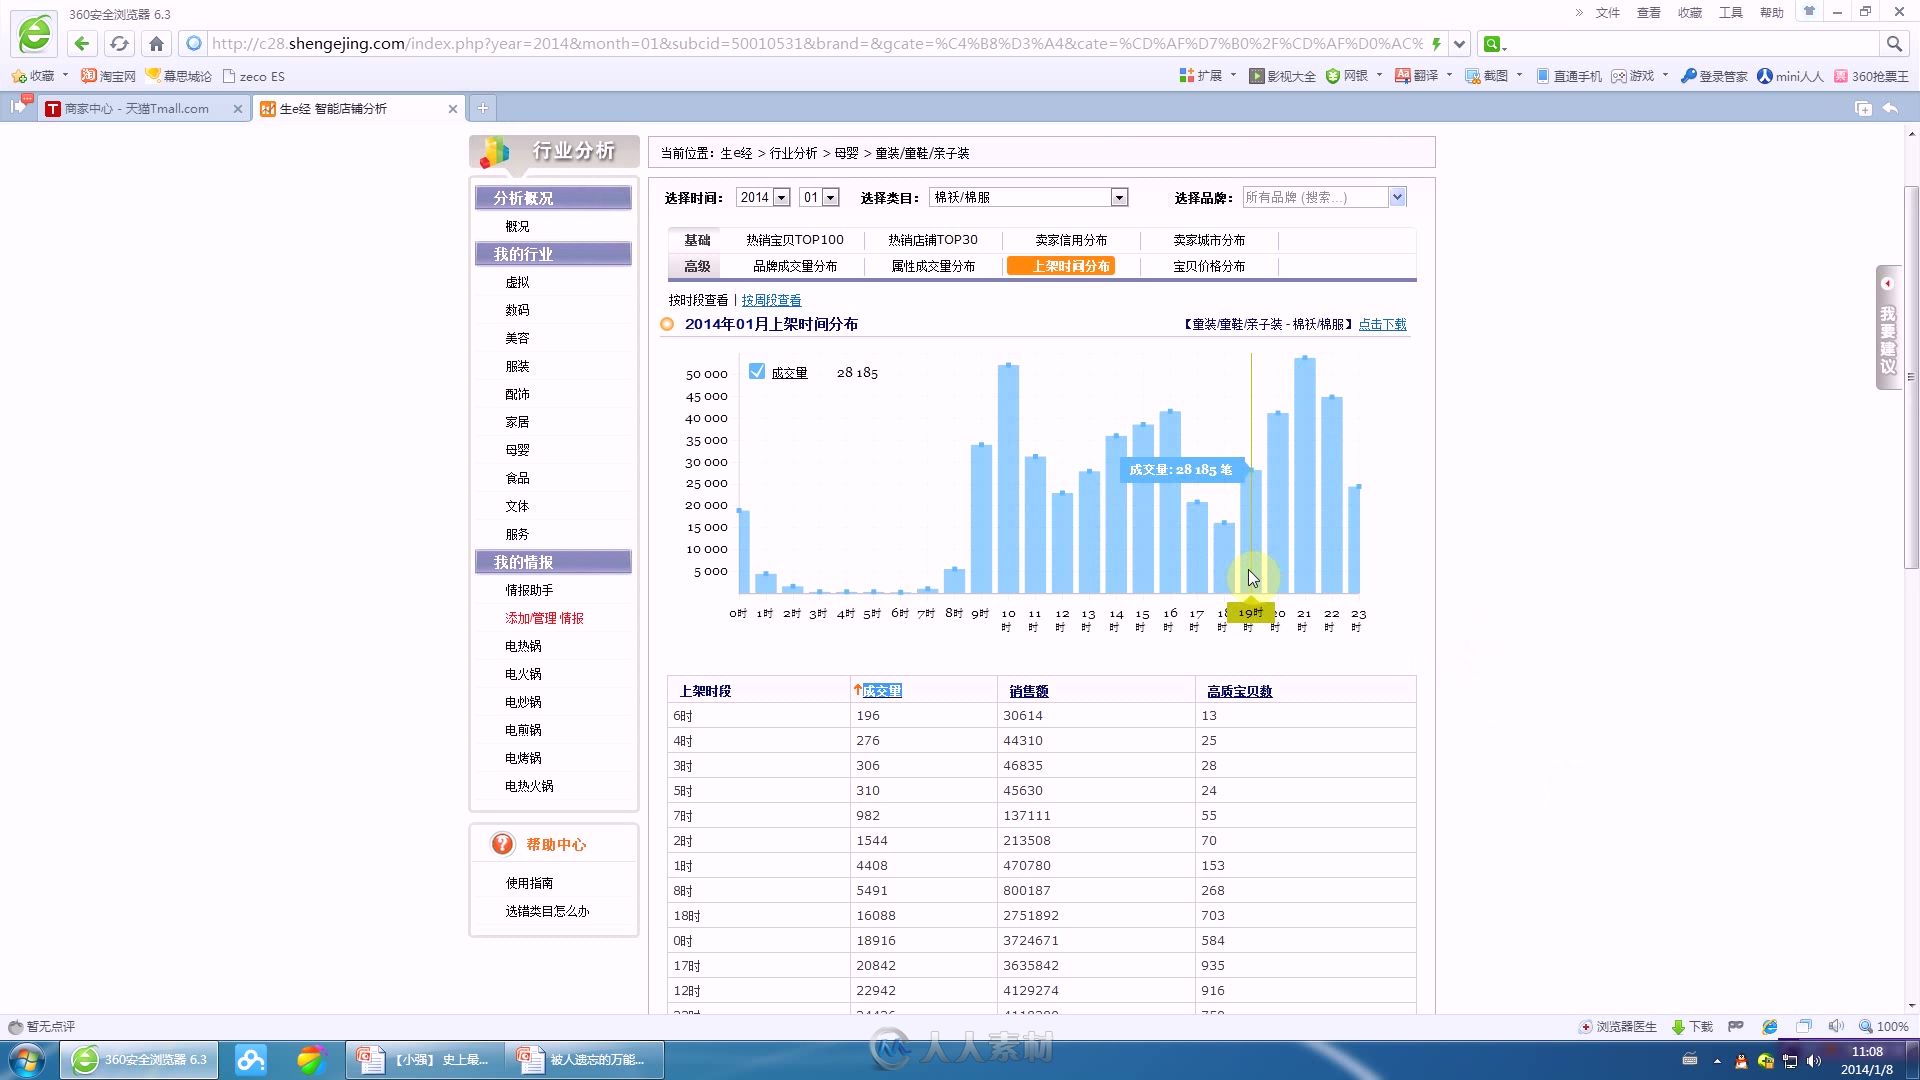
Task: Open the 360抢票王 toolbar icon
Action: point(1870,76)
